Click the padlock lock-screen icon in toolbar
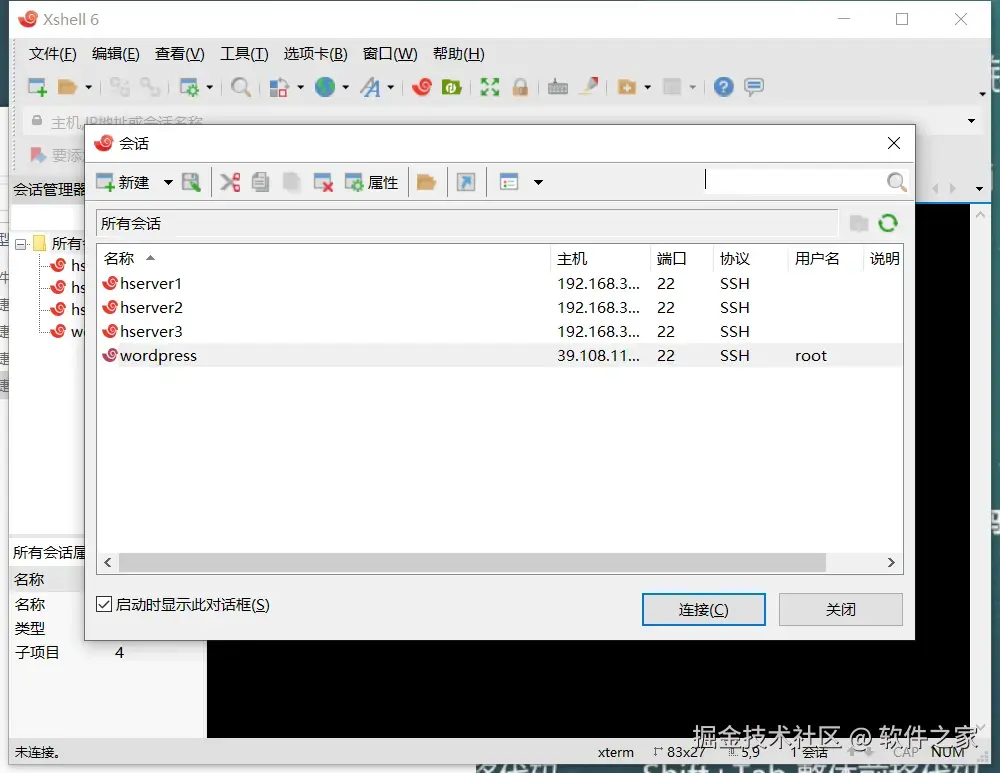The width and height of the screenshot is (1000, 773). coord(520,87)
